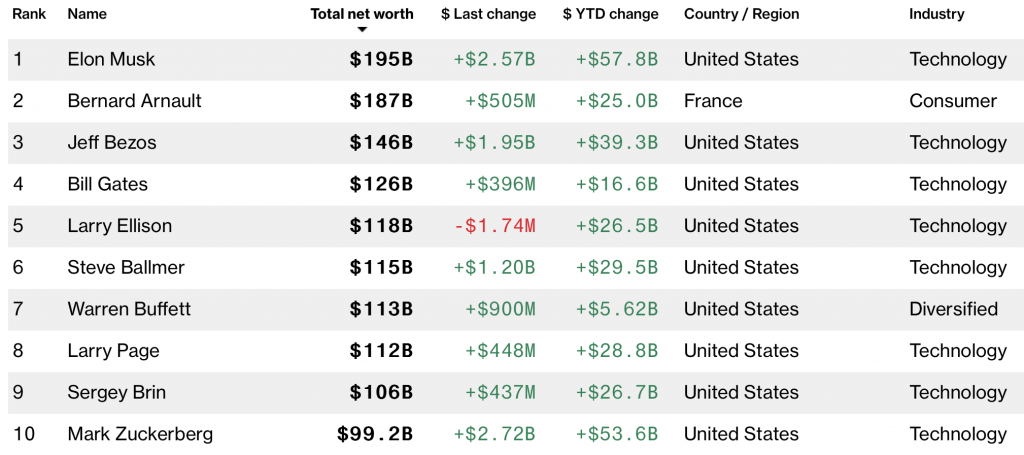Image resolution: width=1024 pixels, height=455 pixels.
Task: Click the sort arrow under Total net worth
Action: coord(362,30)
